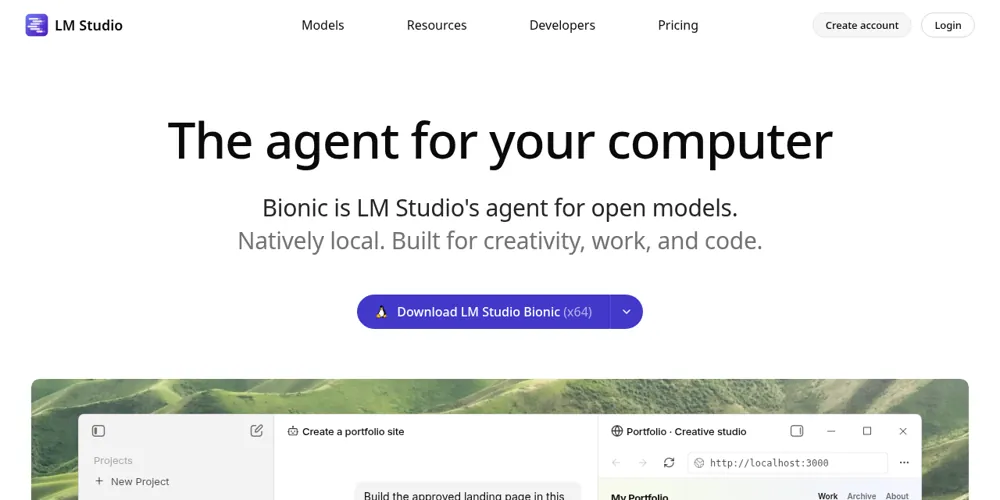Image resolution: width=1000 pixels, height=500 pixels.
Task: Reload the preview page
Action: (x=669, y=462)
